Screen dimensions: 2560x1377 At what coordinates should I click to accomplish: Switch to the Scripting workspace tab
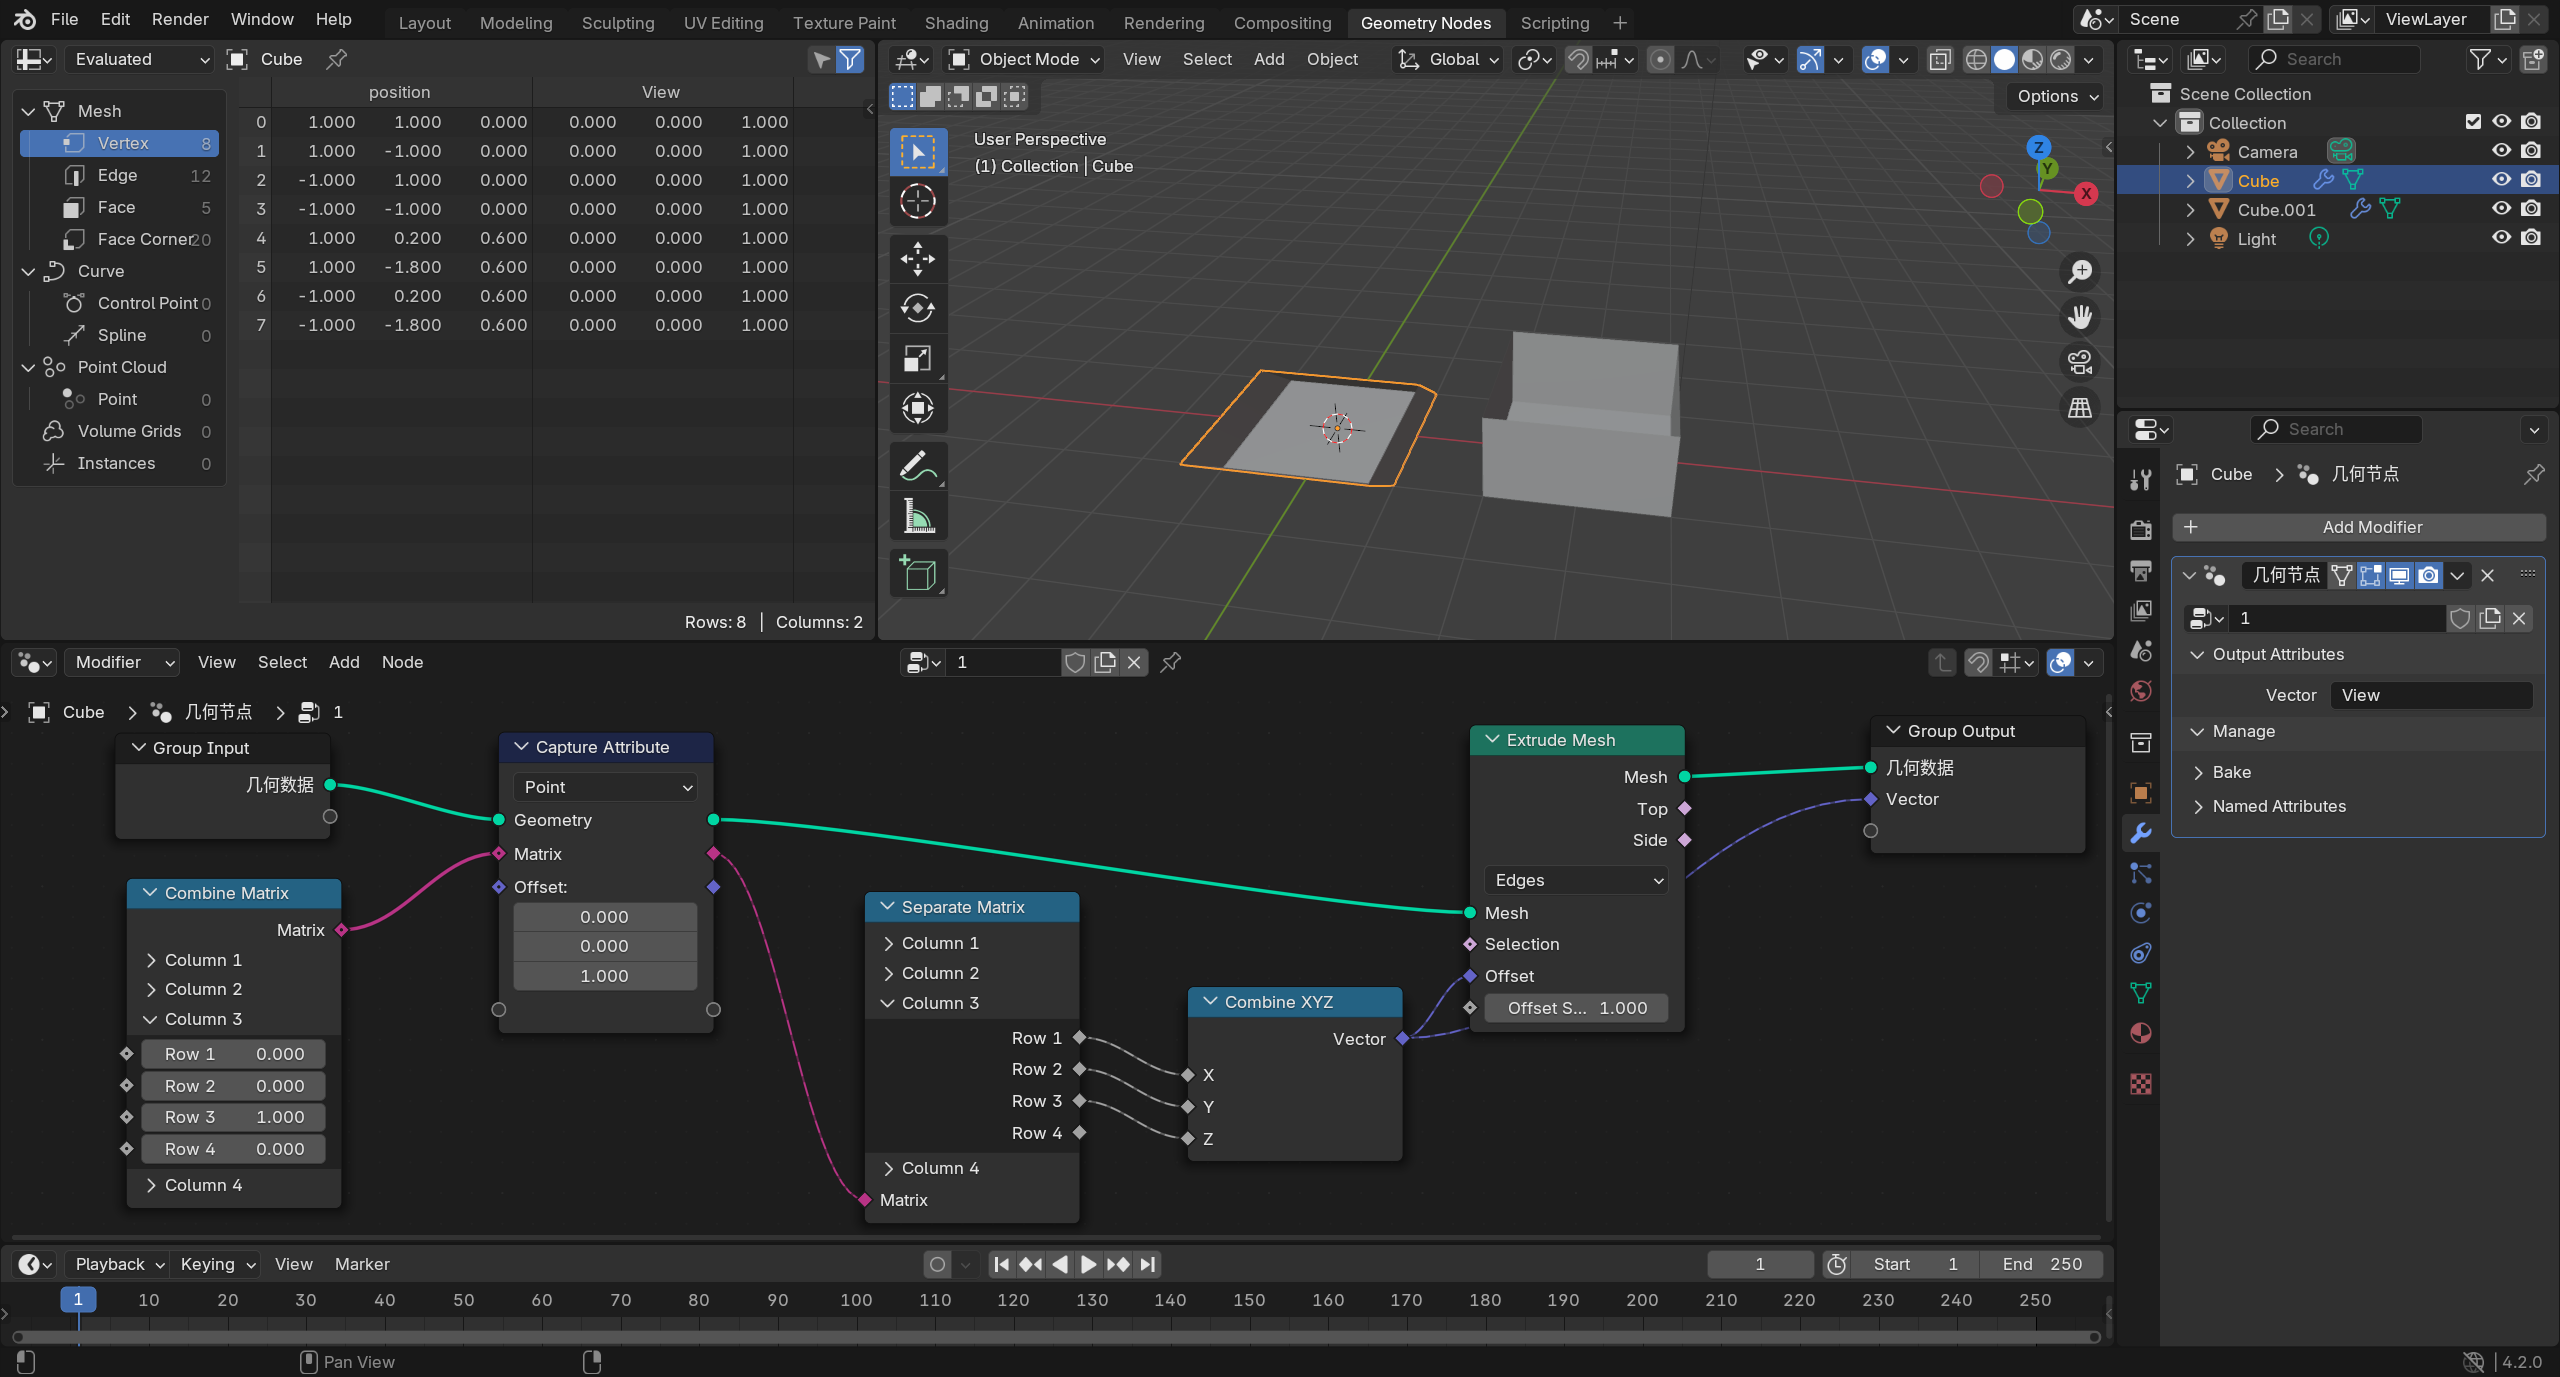[x=1554, y=22]
